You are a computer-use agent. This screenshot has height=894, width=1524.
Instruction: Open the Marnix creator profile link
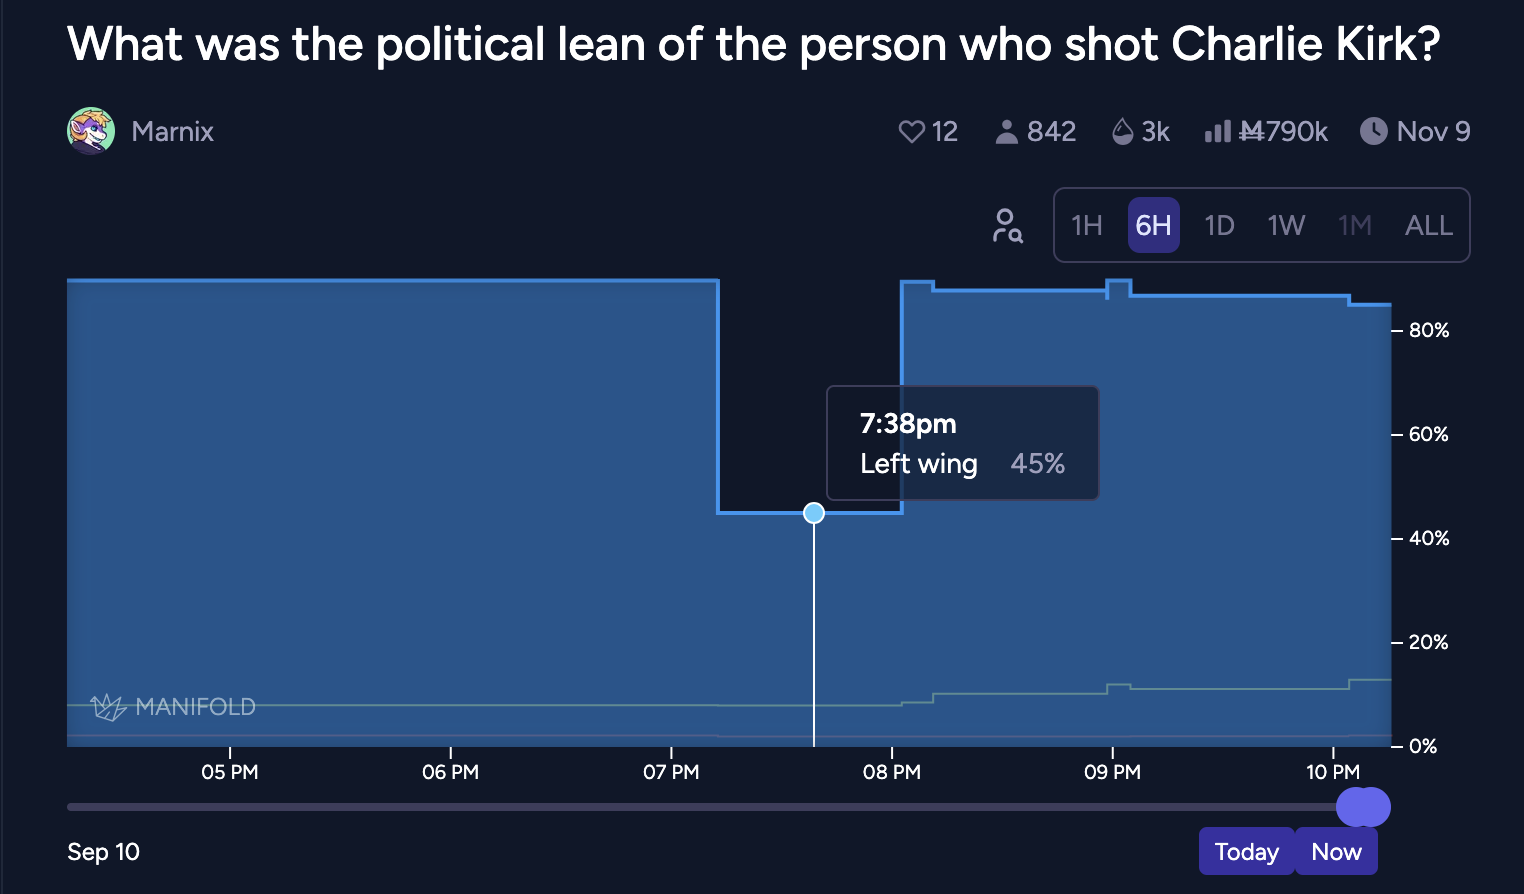click(x=172, y=132)
